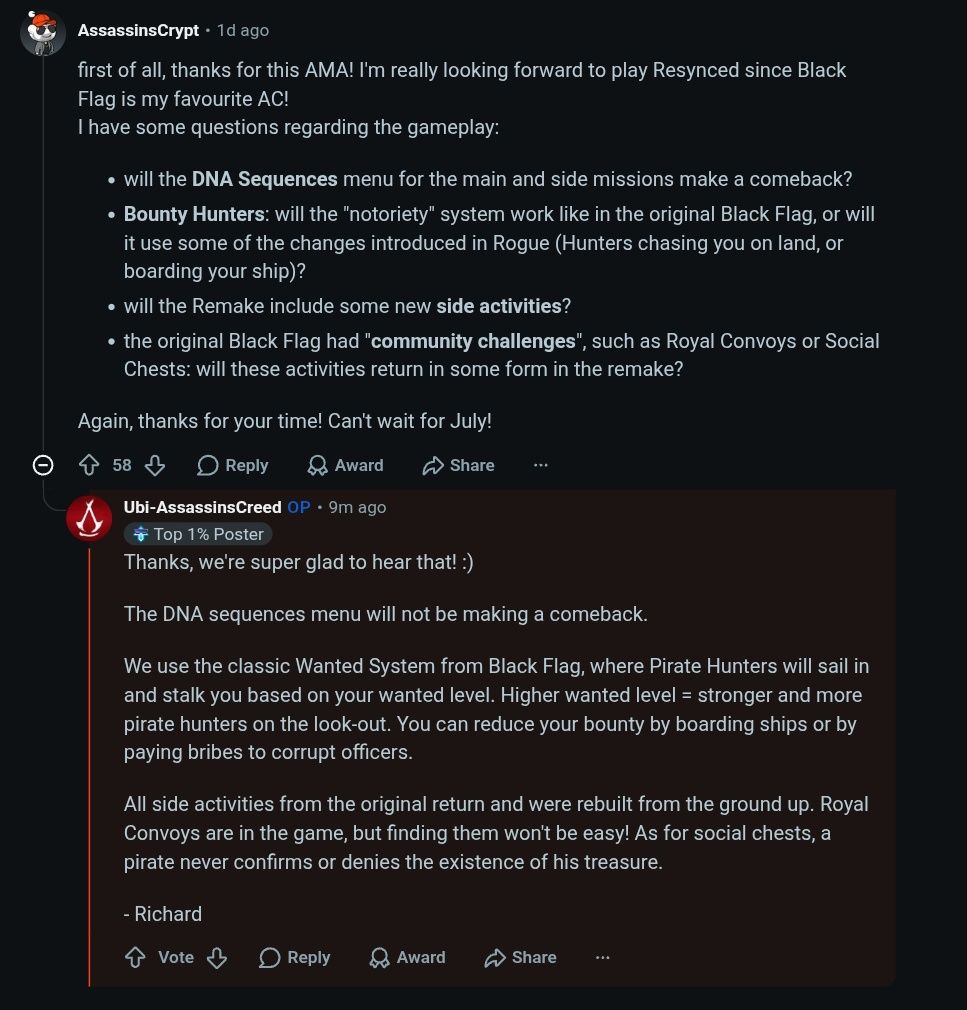Open the 9m ago reply timestamp permalink
The width and height of the screenshot is (967, 1010).
point(358,507)
